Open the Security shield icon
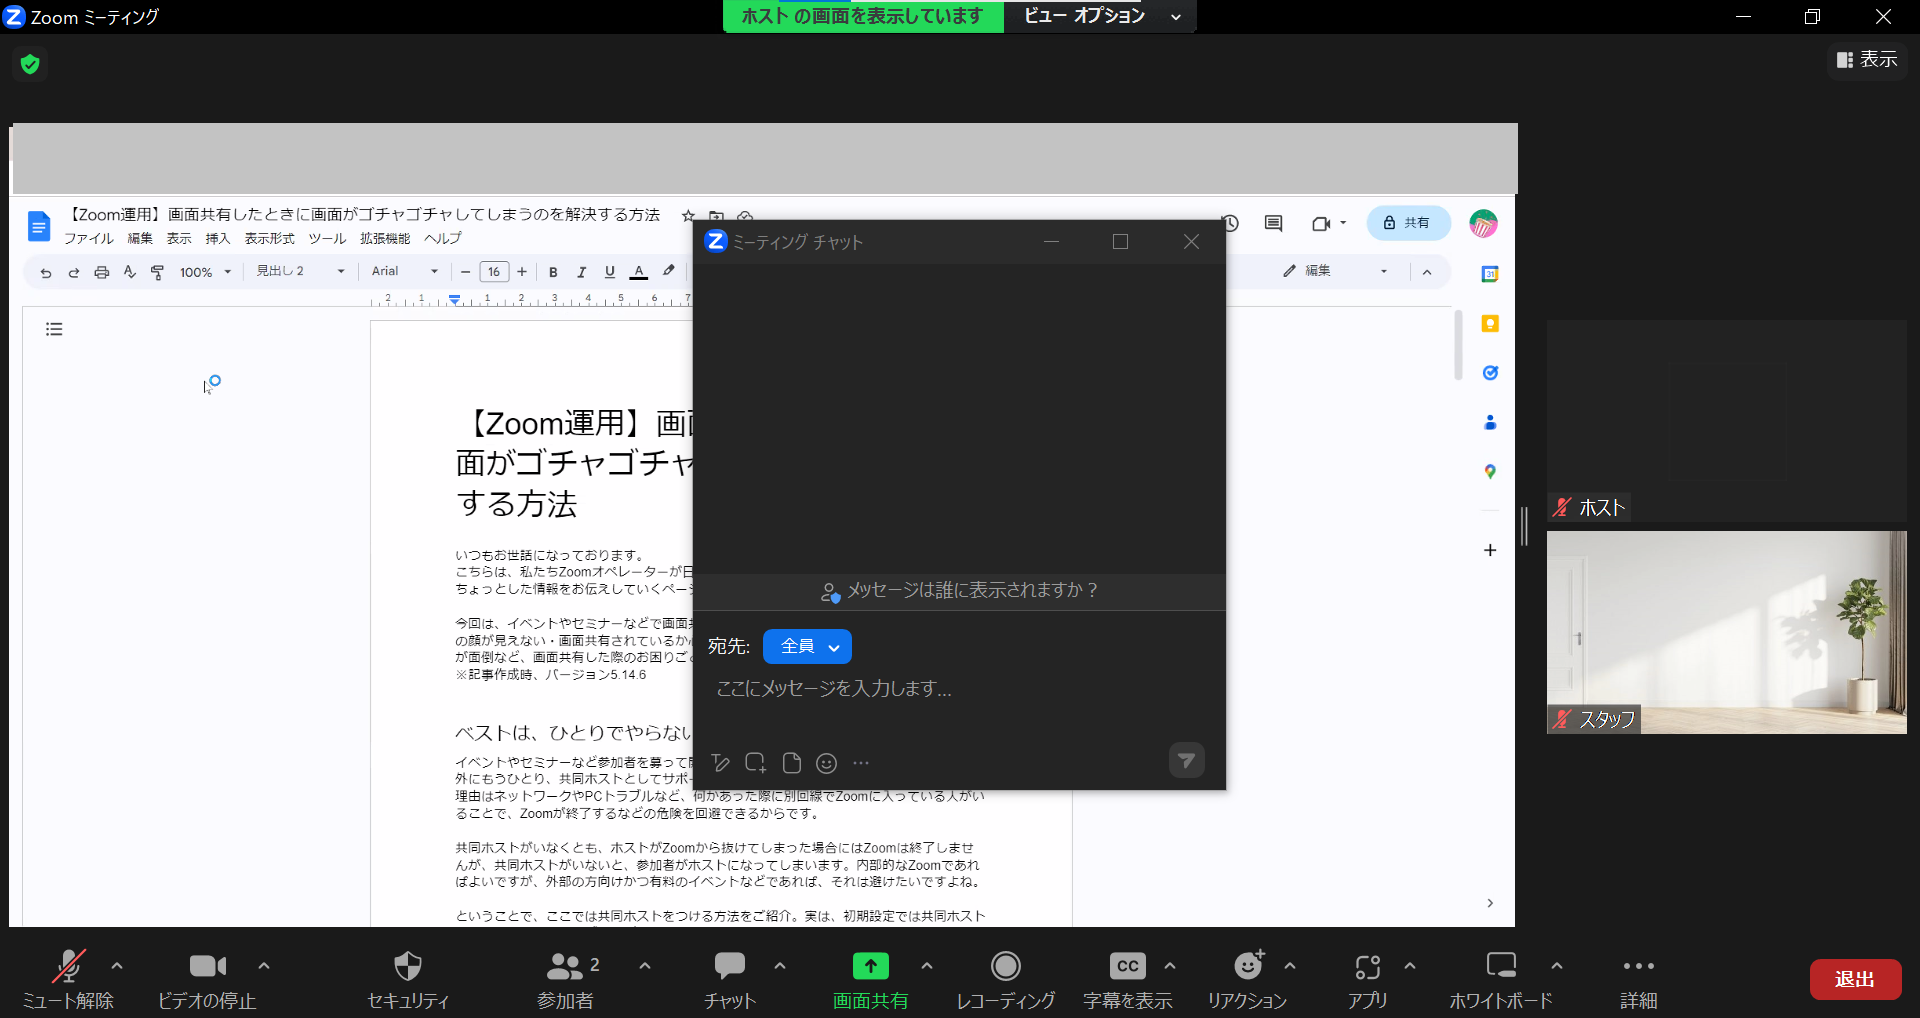 [x=408, y=967]
